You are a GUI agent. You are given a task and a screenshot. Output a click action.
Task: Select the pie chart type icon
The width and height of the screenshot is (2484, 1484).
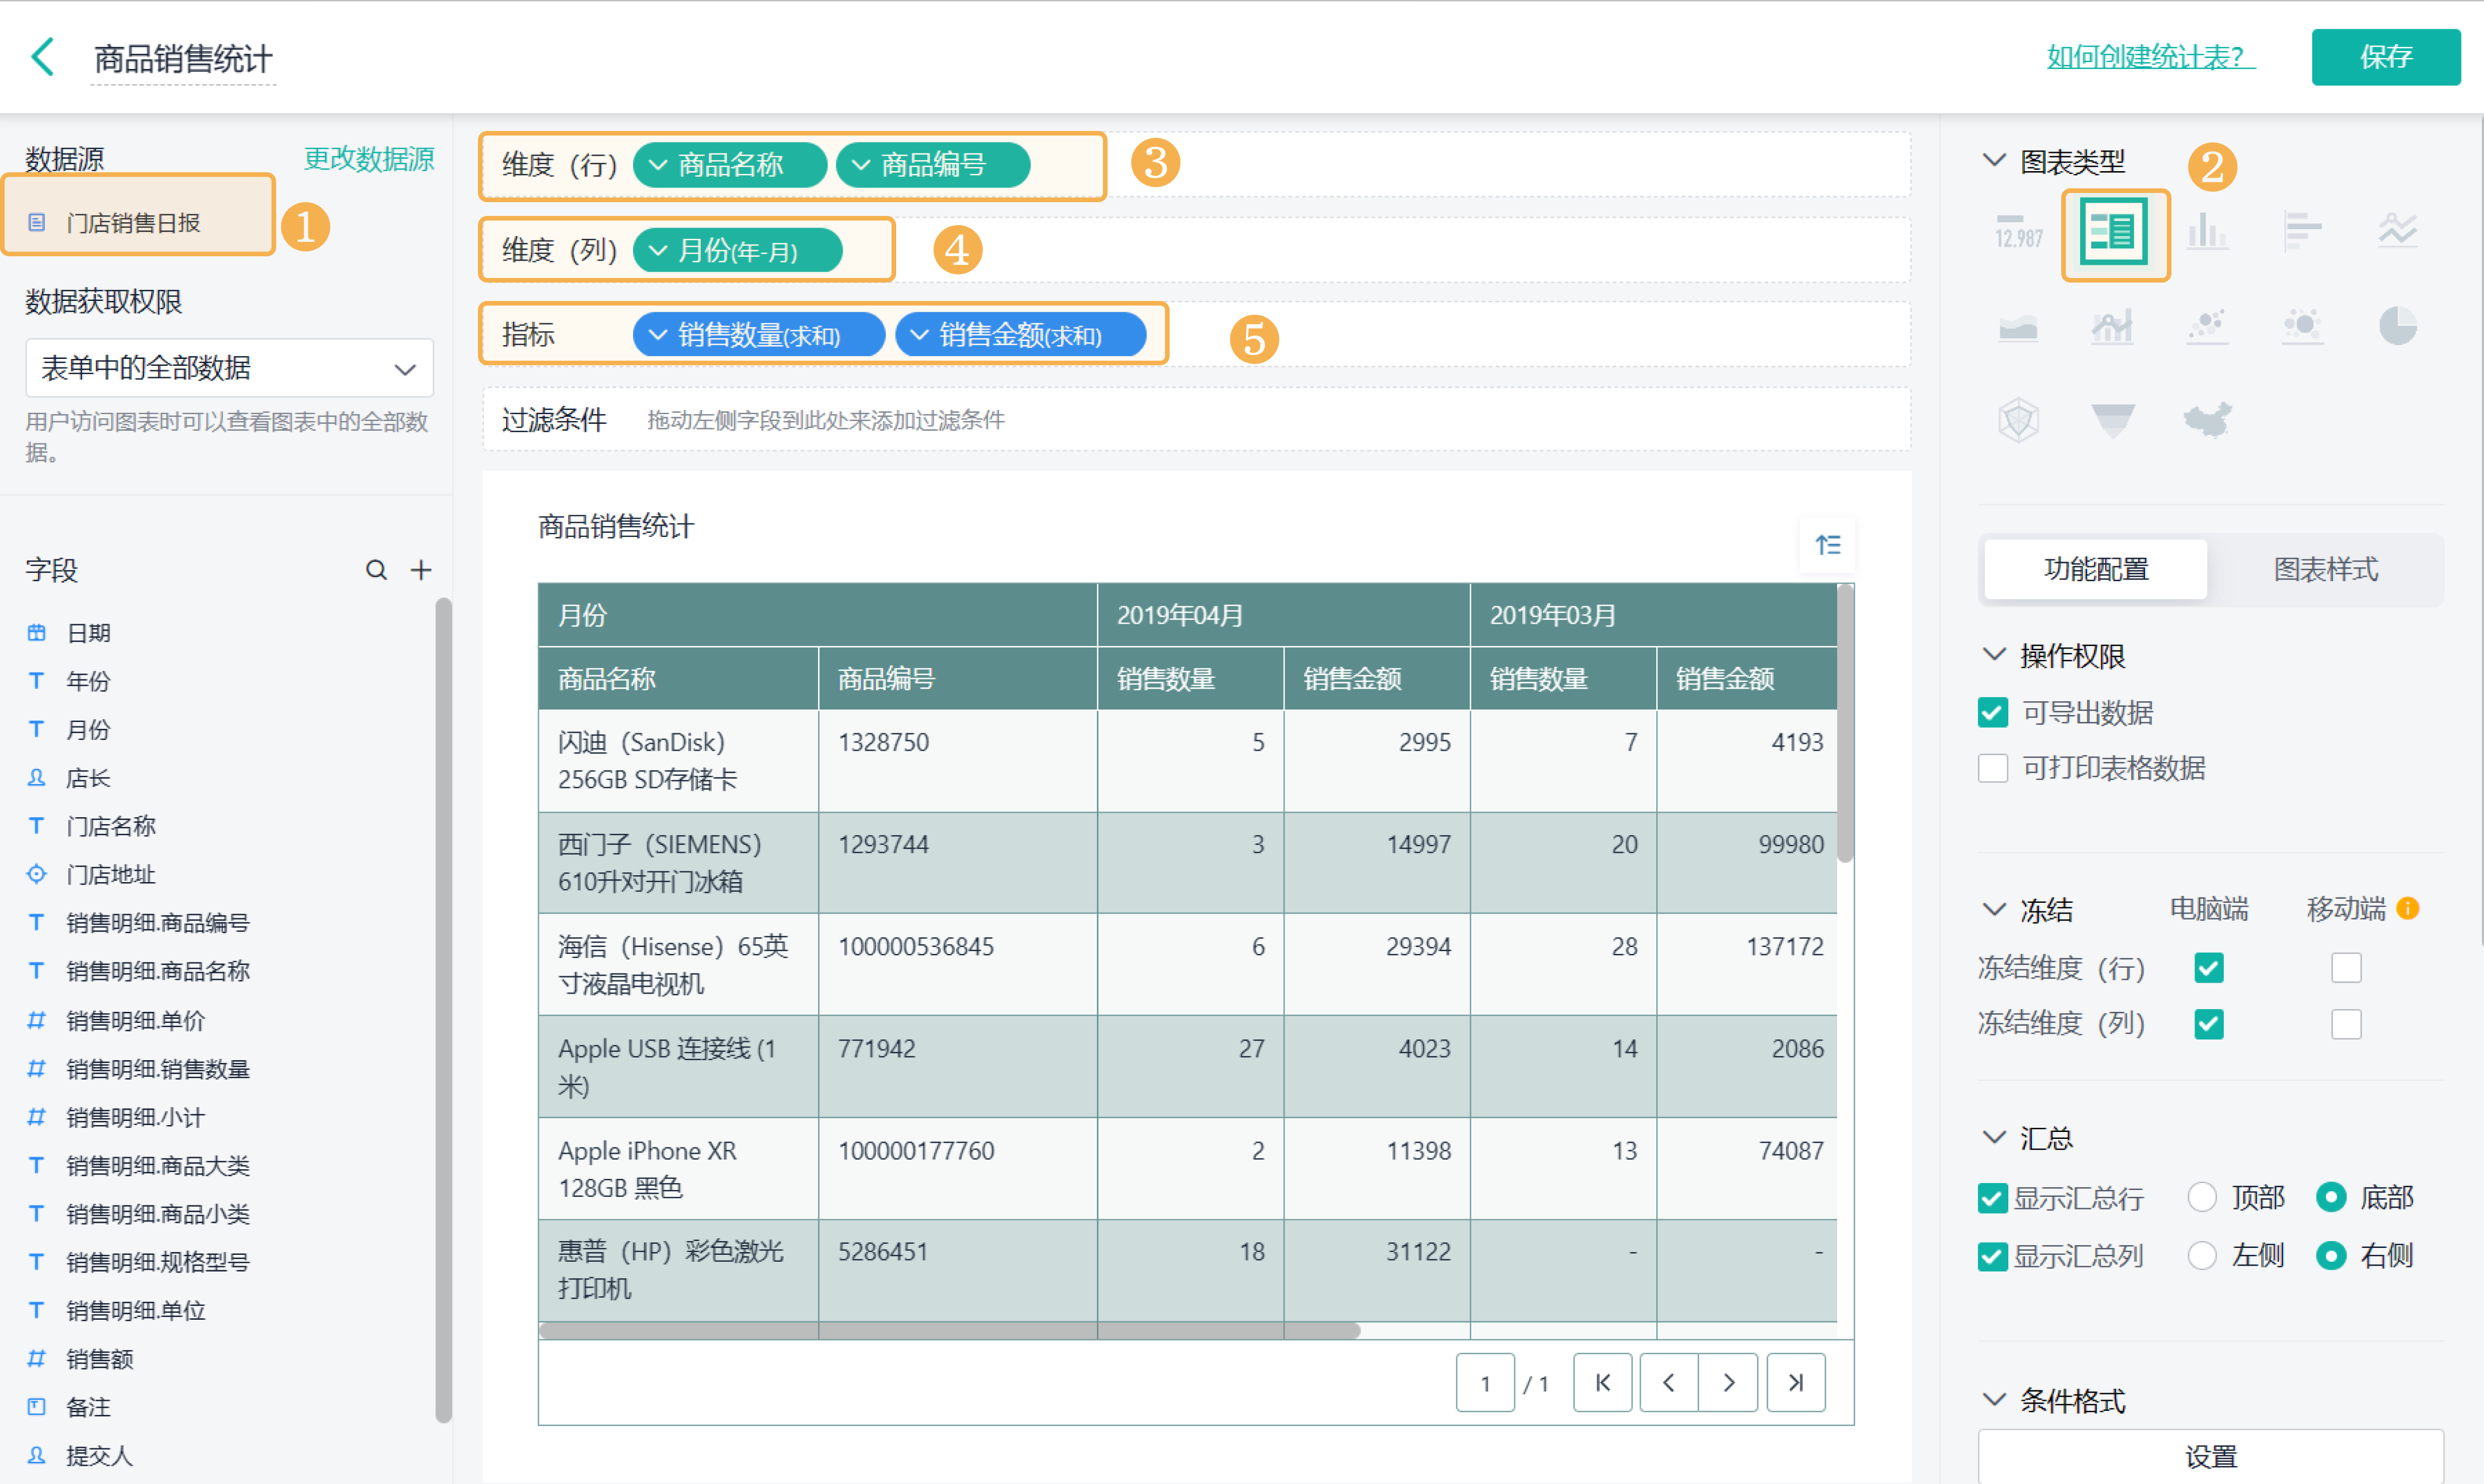(x=2397, y=326)
